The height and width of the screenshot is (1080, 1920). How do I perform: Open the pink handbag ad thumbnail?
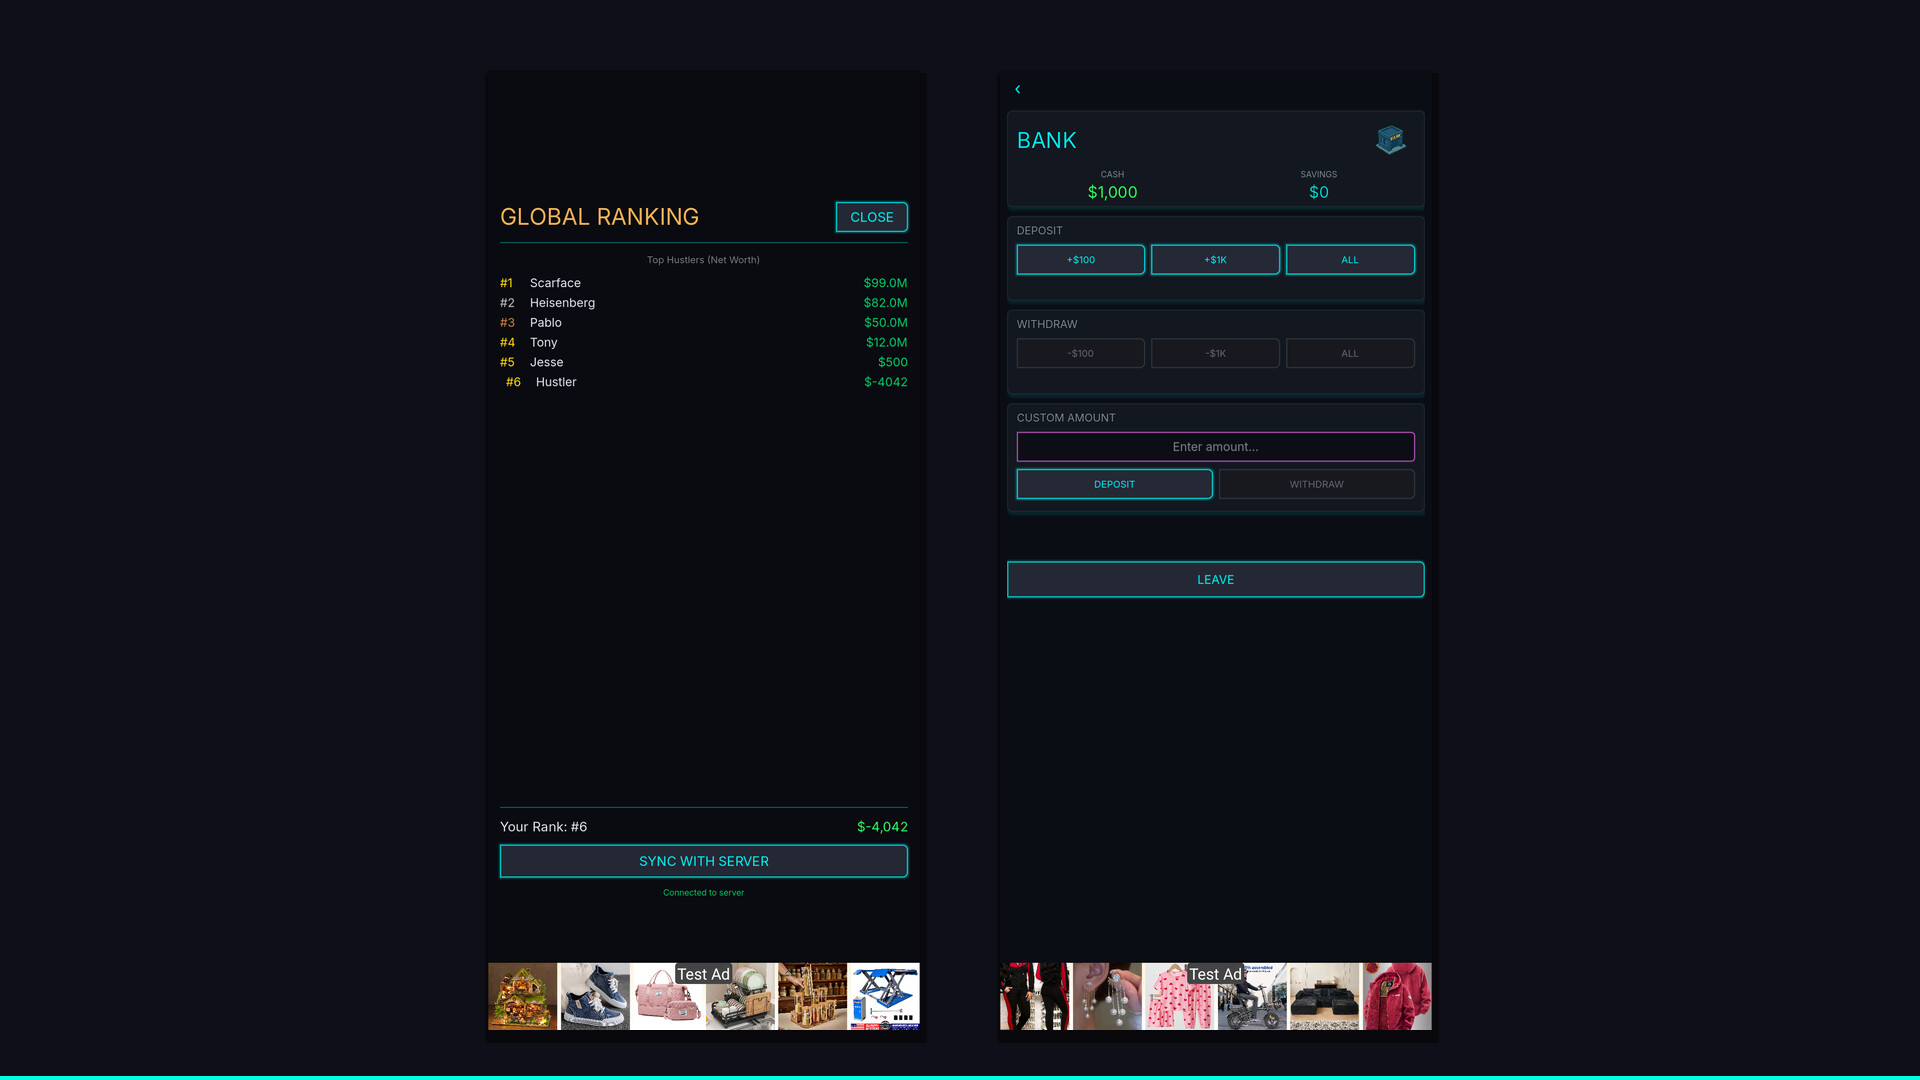[x=666, y=998]
